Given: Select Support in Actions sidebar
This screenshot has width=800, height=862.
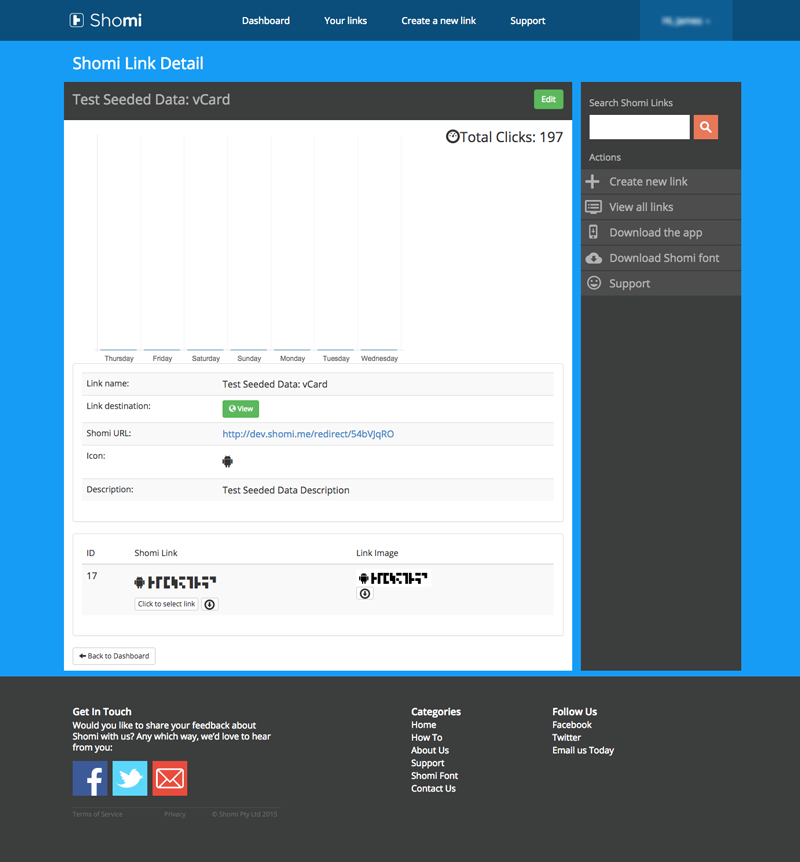Looking at the screenshot, I should point(660,283).
